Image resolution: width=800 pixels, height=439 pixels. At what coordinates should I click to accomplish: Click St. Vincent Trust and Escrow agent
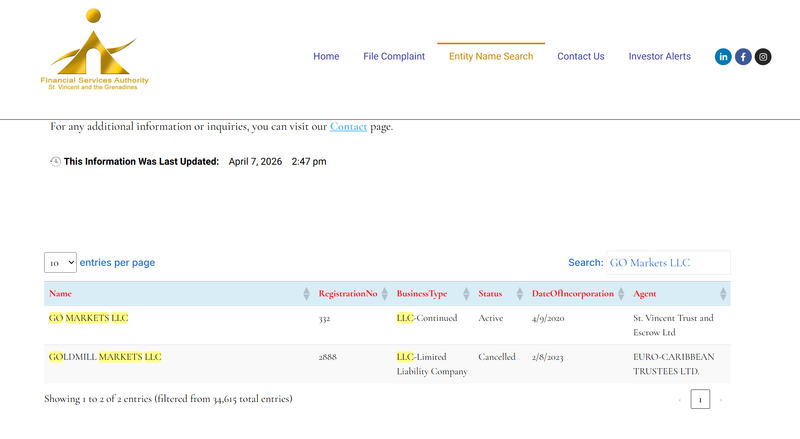673,325
